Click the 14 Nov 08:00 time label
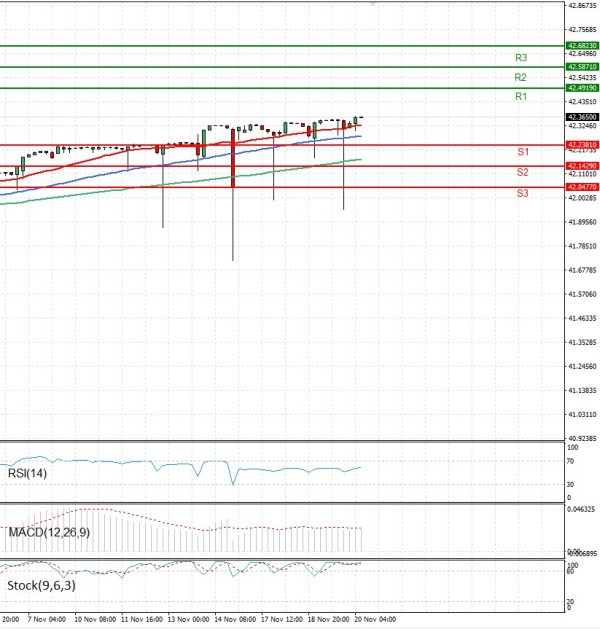600x629 pixels. 235,620
